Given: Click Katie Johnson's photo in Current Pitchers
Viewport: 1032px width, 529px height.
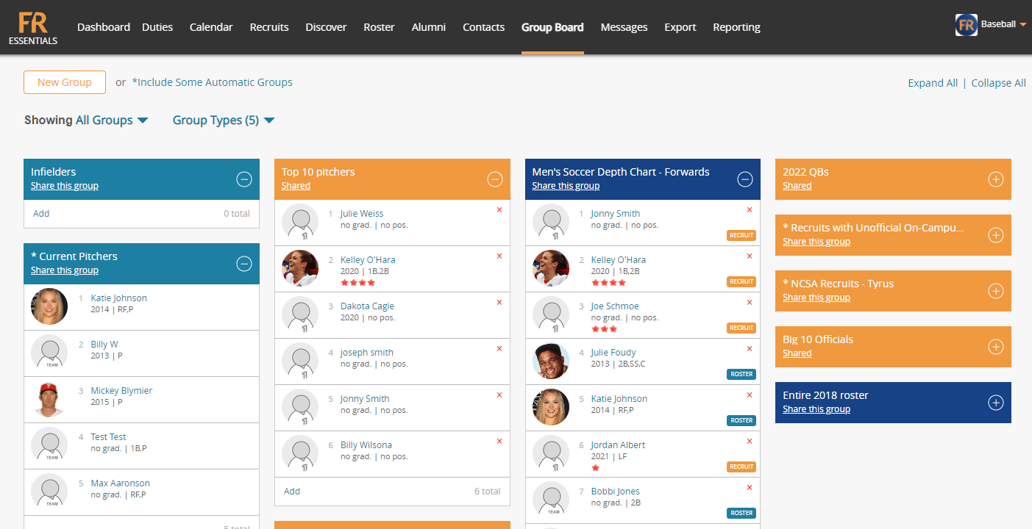Looking at the screenshot, I should 49,307.
